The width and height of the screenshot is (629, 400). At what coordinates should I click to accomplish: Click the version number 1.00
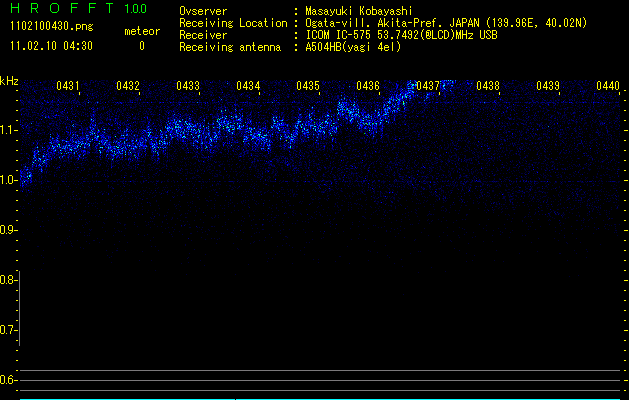(134, 9)
